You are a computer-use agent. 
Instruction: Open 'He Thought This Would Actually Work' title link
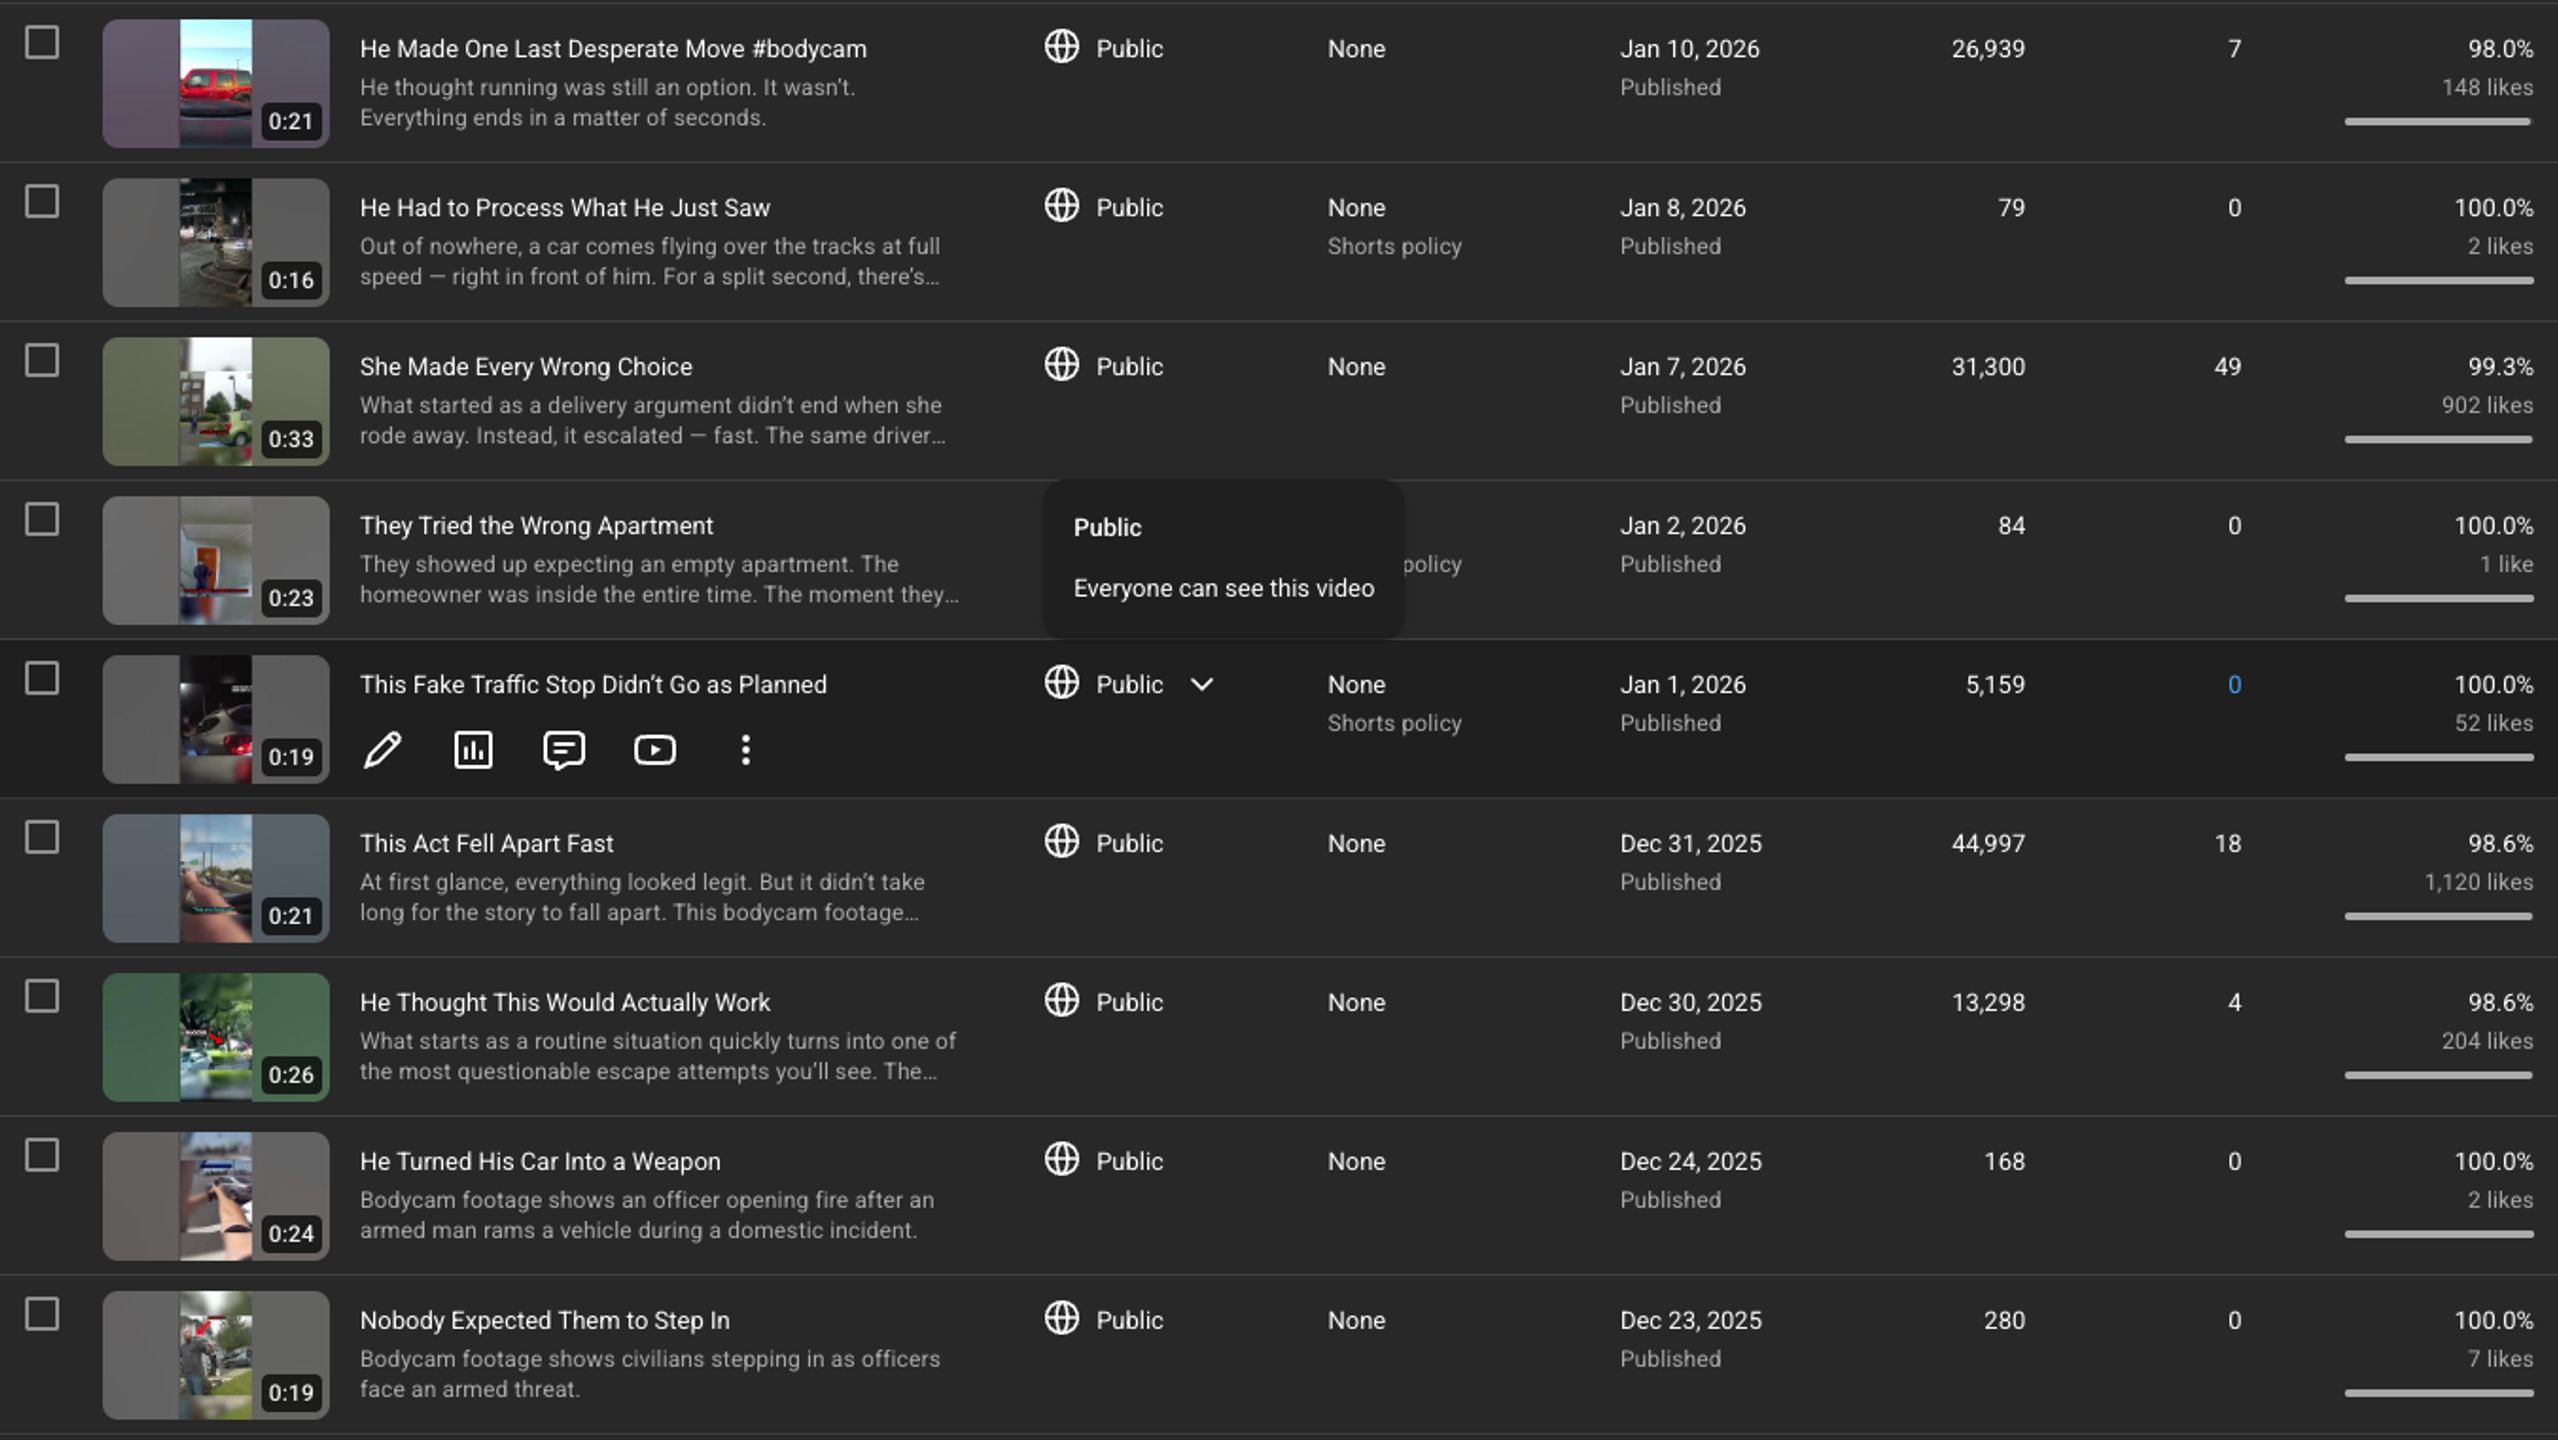click(x=565, y=1003)
